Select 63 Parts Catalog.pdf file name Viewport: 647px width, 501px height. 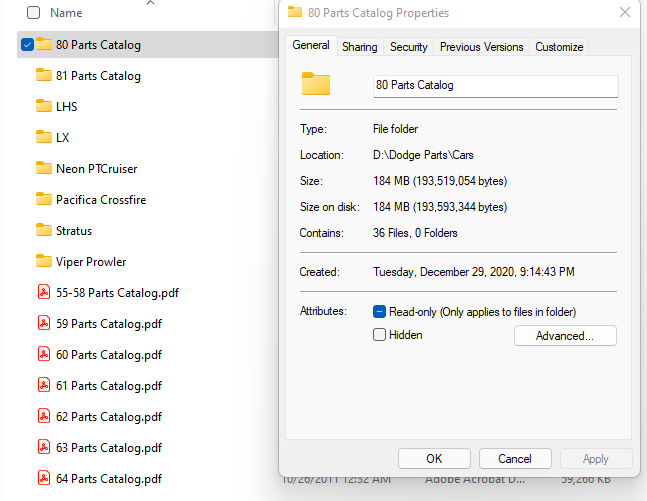tap(109, 447)
